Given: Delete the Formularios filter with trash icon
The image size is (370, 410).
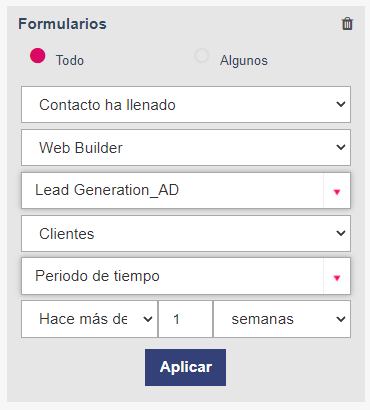Looking at the screenshot, I should point(347,24).
